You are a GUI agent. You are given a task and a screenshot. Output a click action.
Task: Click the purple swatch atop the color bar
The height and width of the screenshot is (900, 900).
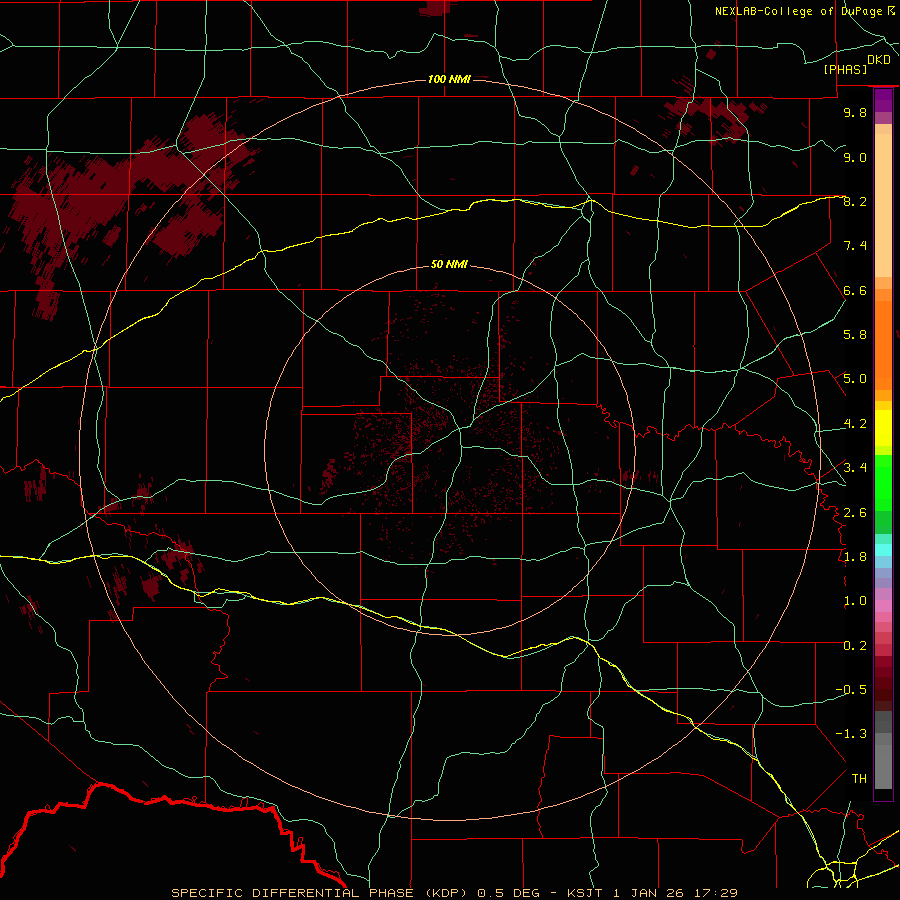(883, 100)
